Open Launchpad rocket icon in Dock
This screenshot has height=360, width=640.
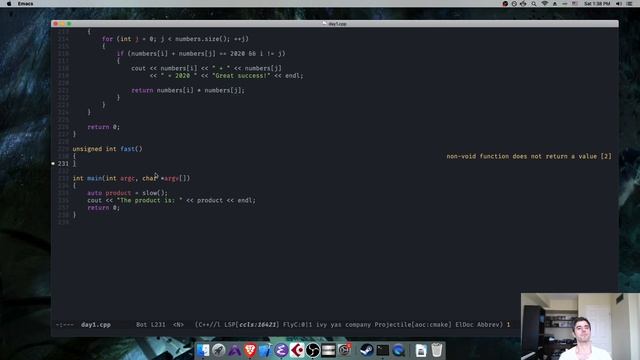[219, 350]
